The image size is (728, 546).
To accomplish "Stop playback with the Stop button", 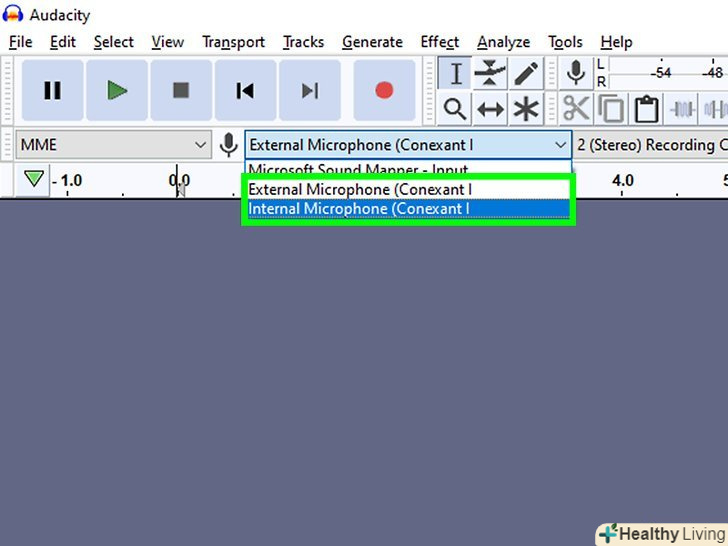I will (181, 90).
